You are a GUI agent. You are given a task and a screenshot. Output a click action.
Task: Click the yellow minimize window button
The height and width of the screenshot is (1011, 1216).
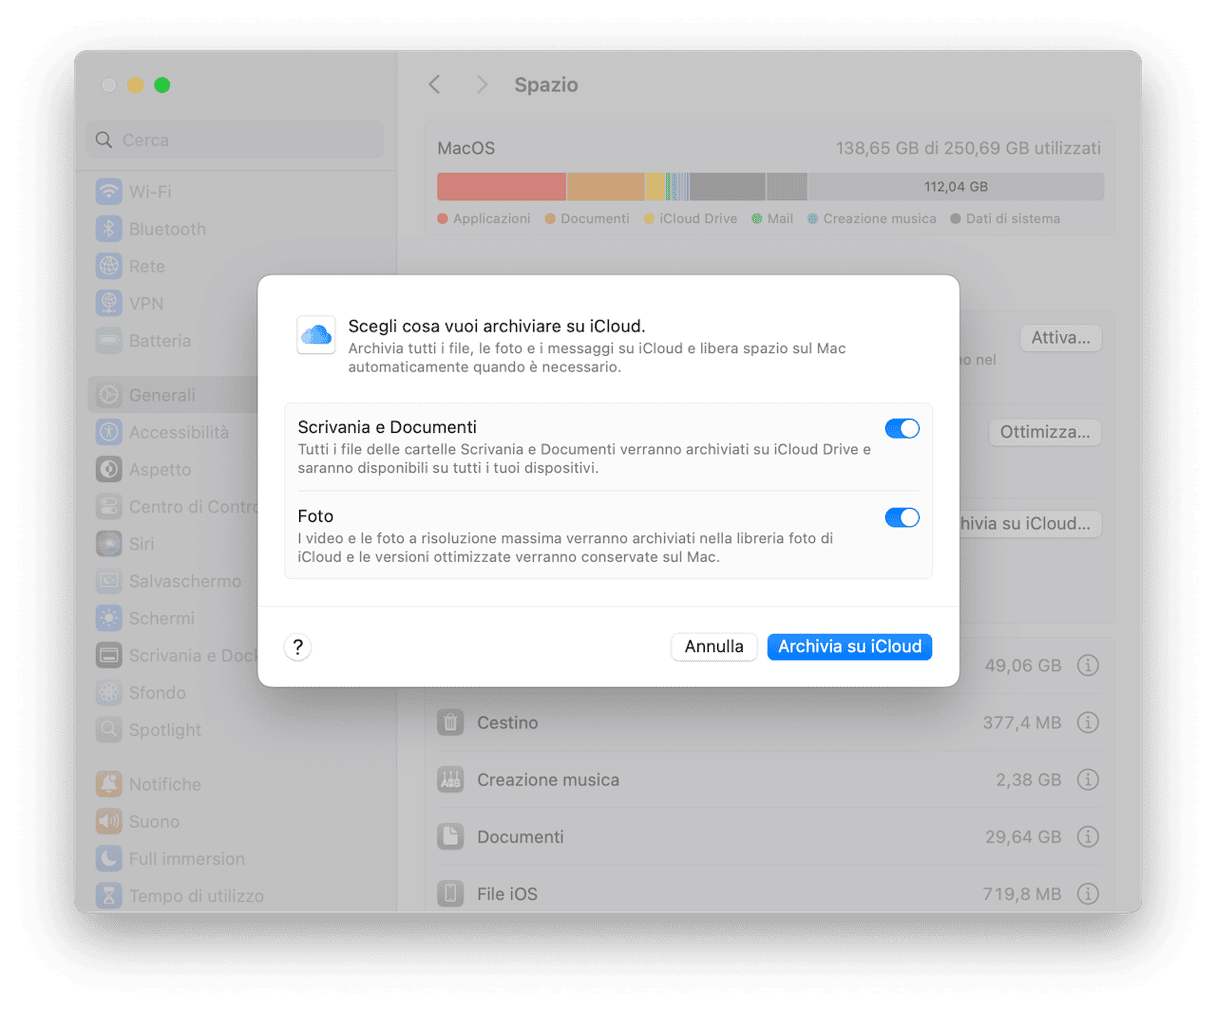click(135, 85)
